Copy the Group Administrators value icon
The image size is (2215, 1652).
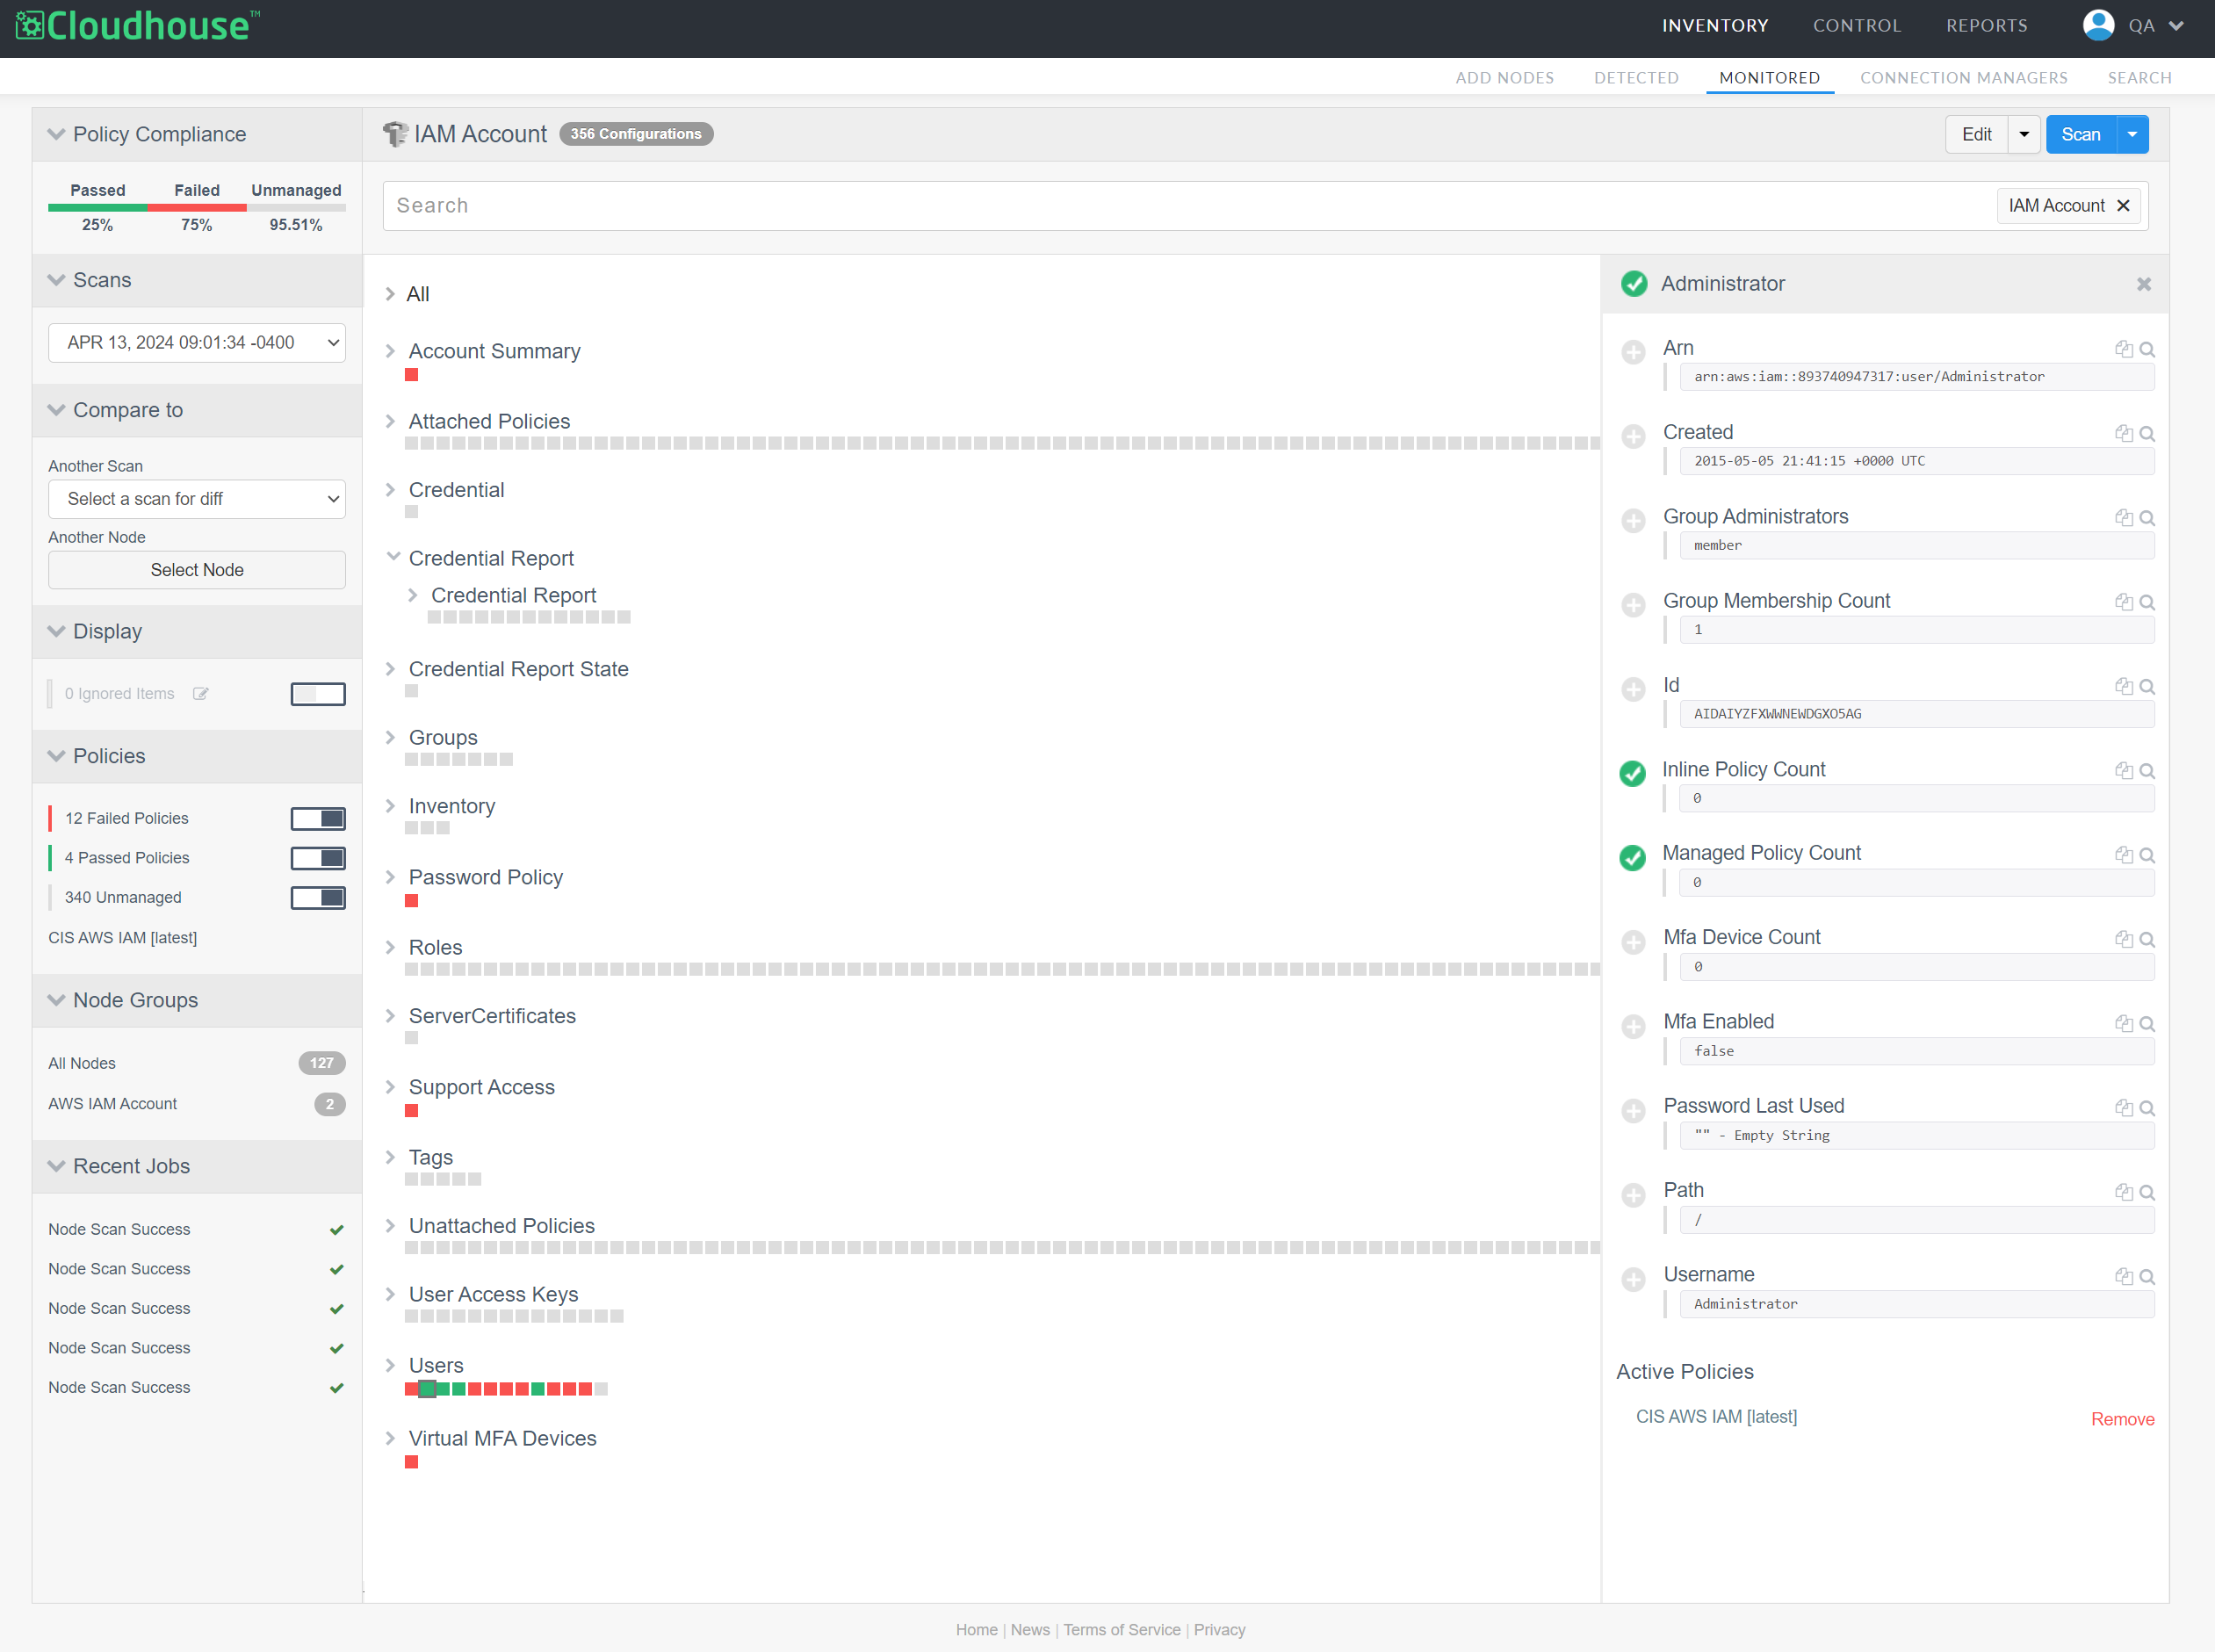click(2123, 517)
